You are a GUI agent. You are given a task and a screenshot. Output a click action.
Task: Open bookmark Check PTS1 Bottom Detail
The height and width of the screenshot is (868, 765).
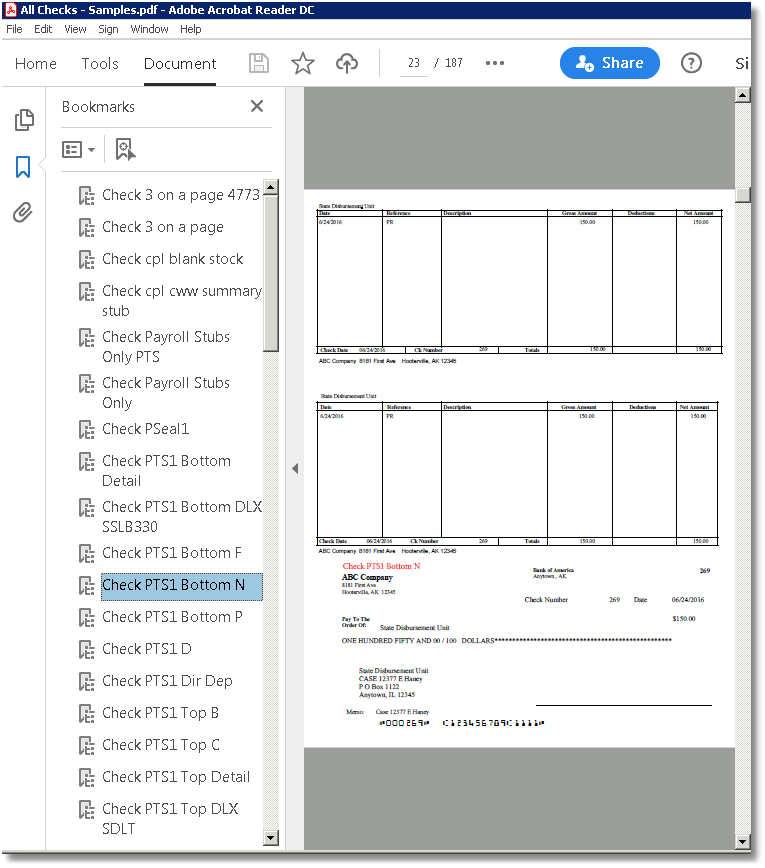tap(166, 471)
